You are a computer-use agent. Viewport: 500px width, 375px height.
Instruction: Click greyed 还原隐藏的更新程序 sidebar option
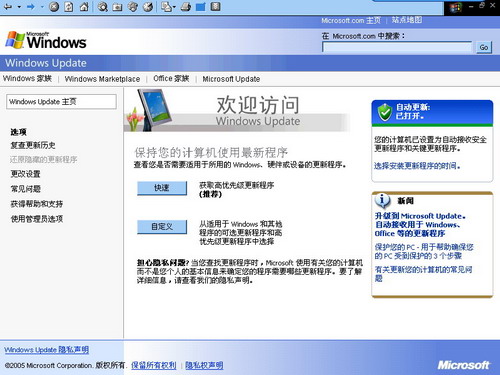click(44, 159)
